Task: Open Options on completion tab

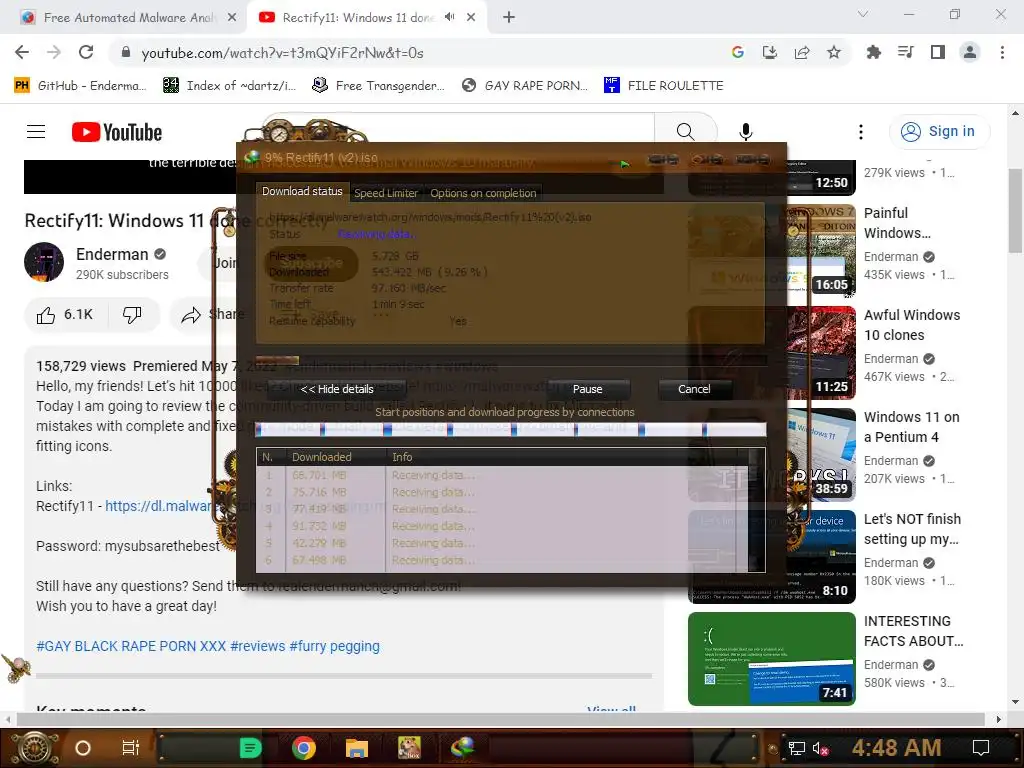Action: (x=483, y=193)
